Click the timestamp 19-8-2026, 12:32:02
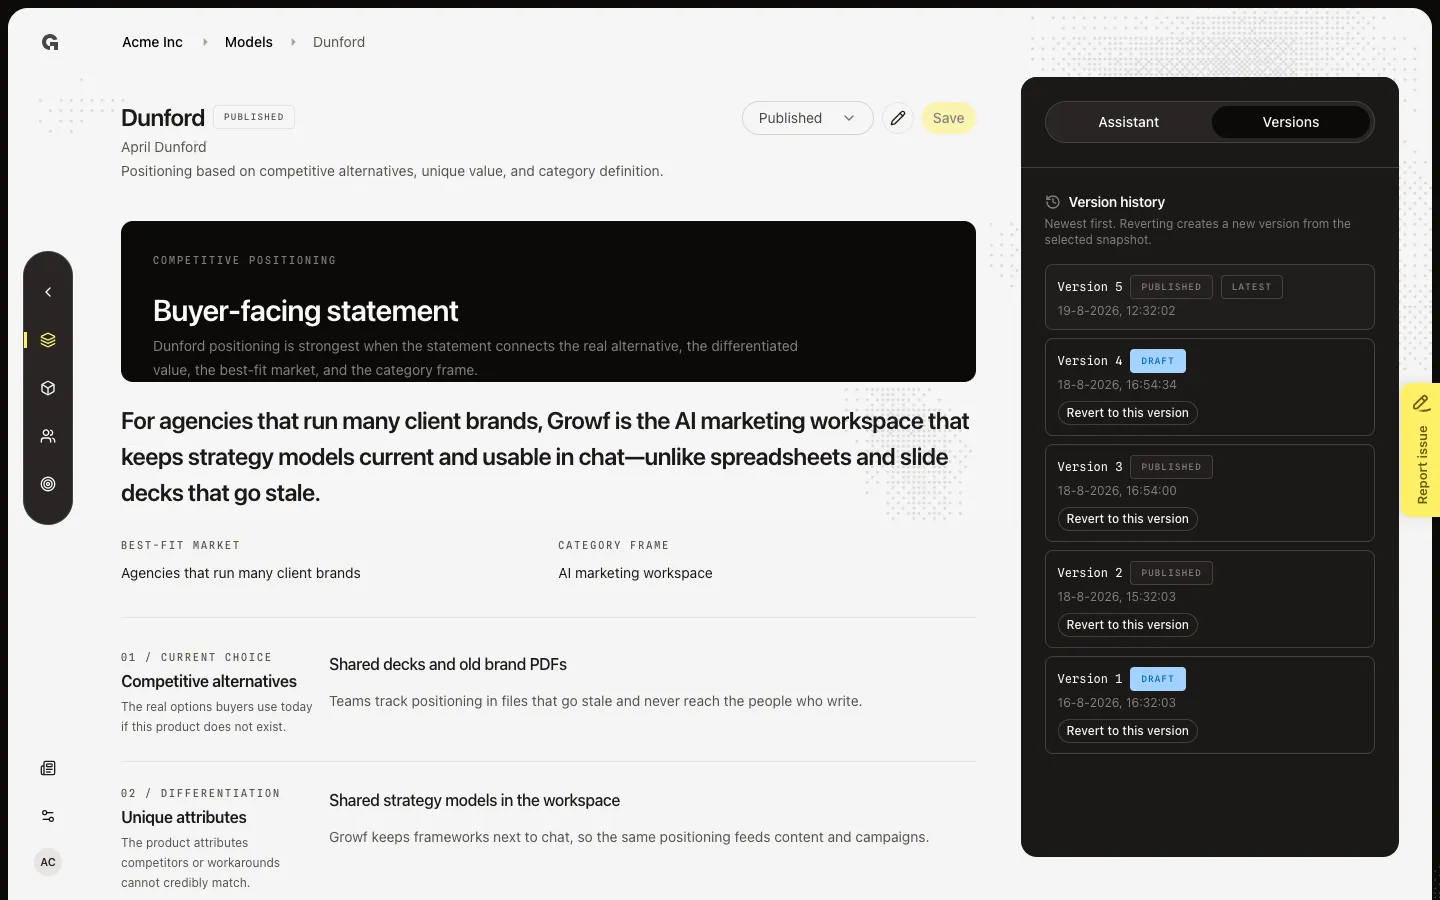Screen dimensions: 1440x900 point(1116,311)
